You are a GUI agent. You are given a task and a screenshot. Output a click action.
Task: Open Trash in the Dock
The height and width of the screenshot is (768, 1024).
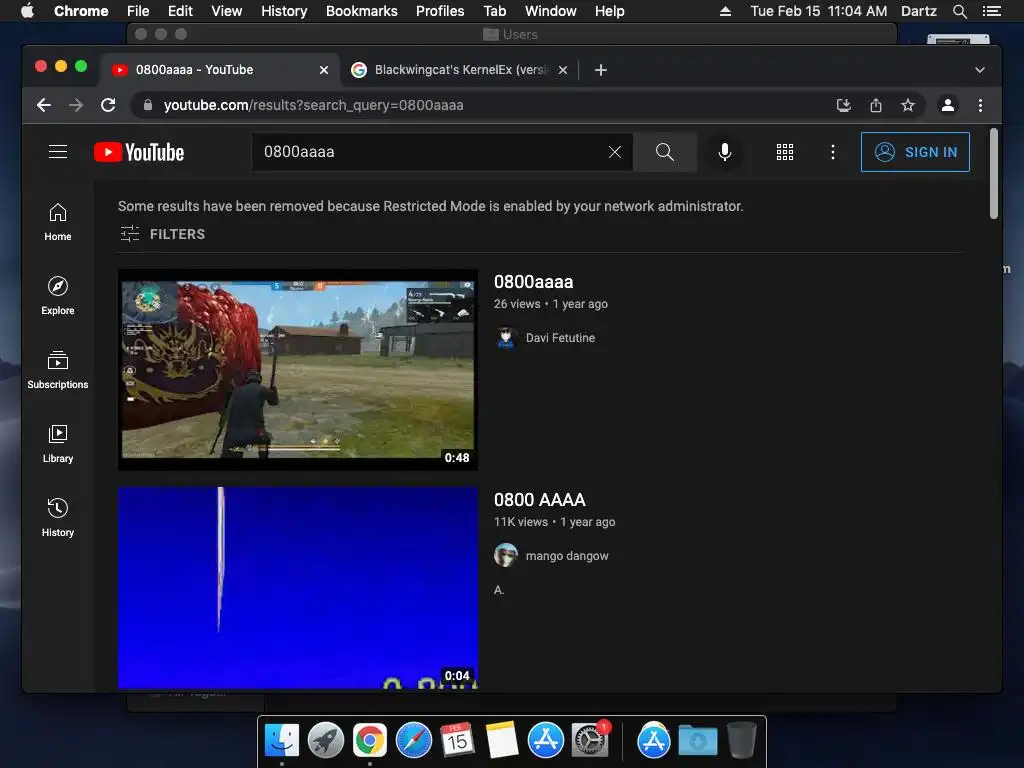[x=741, y=740]
